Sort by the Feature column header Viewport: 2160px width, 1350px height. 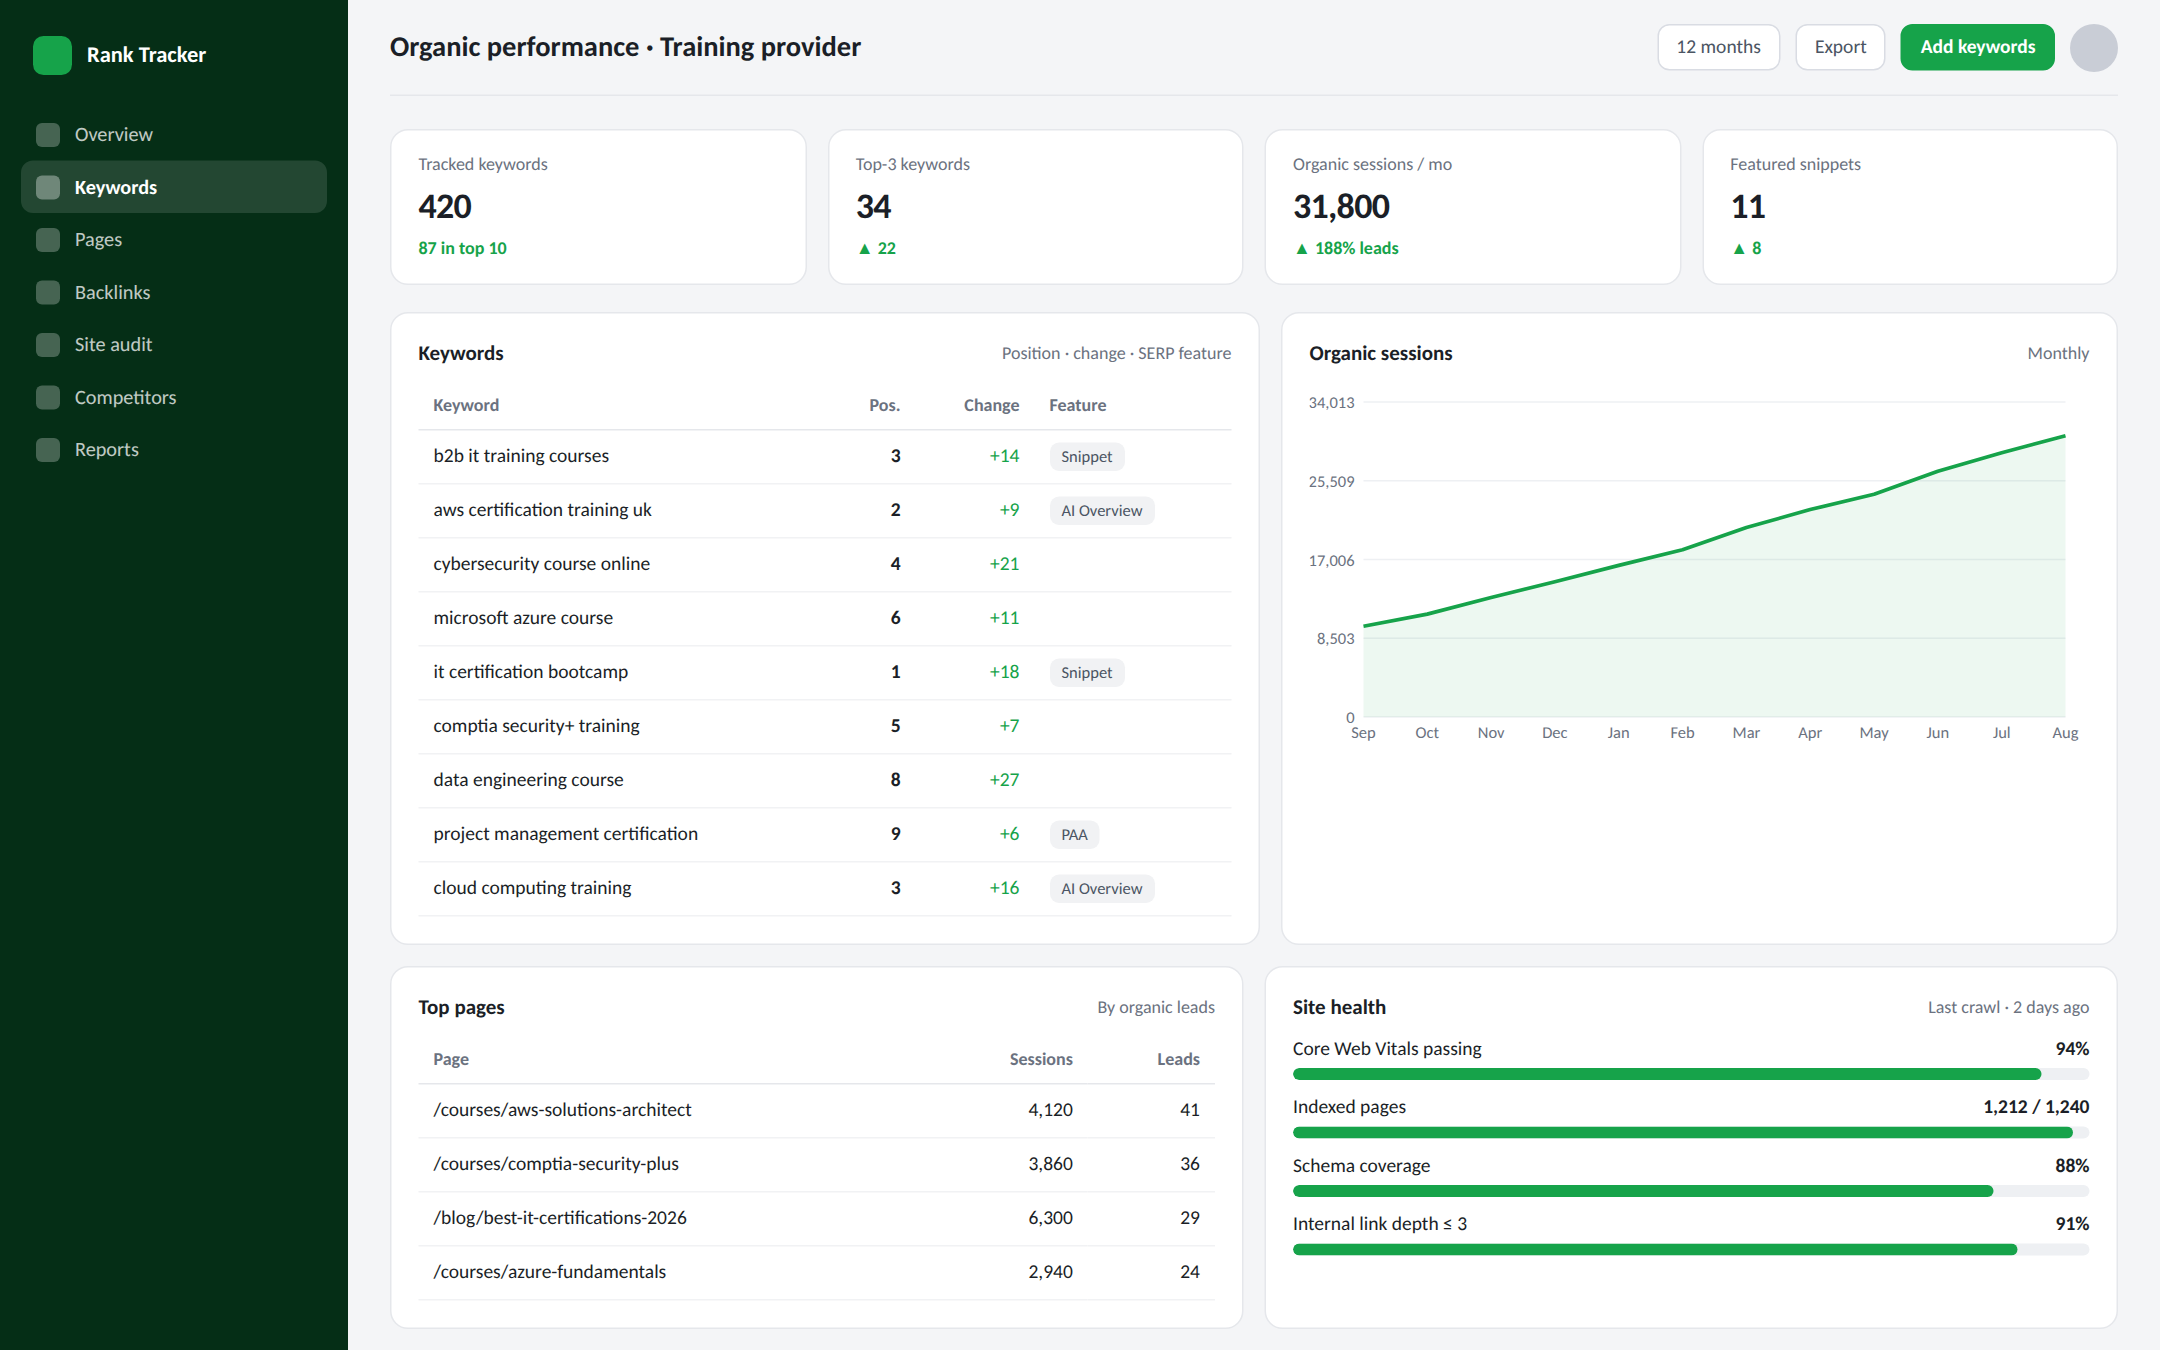click(1077, 405)
